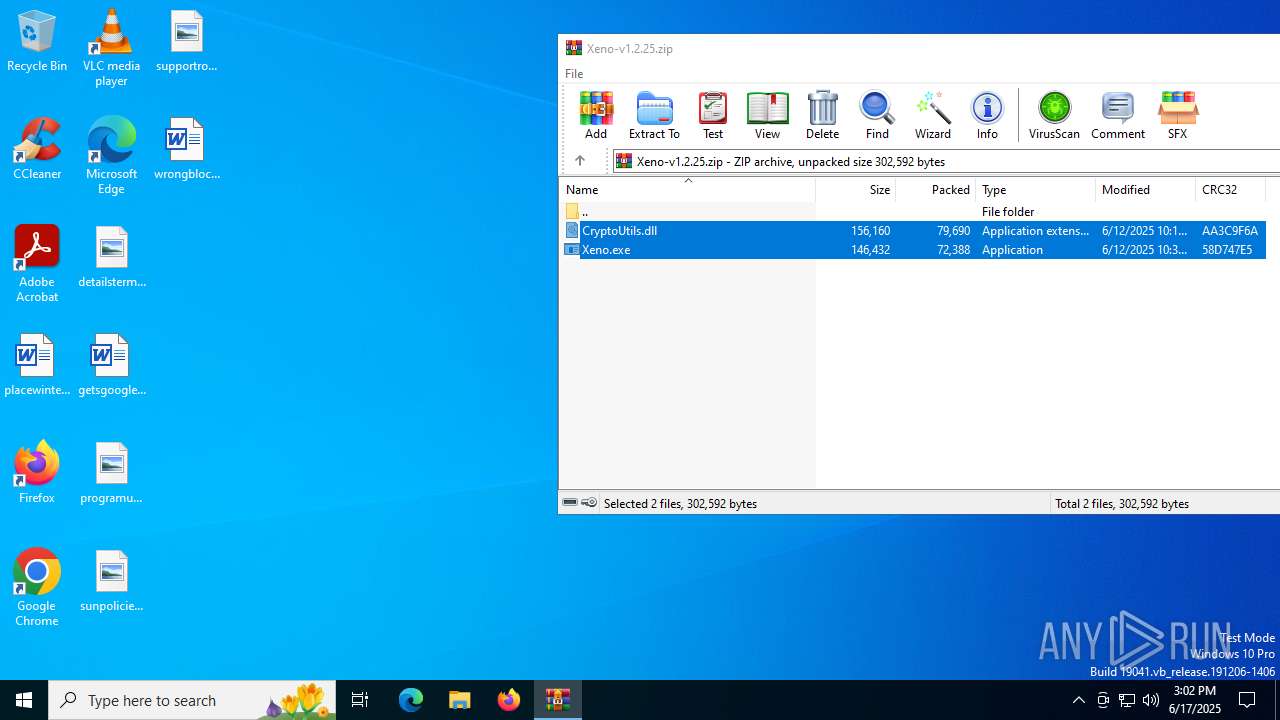Start VirusScan on the archive
This screenshot has height=720, width=1280.
coord(1054,115)
